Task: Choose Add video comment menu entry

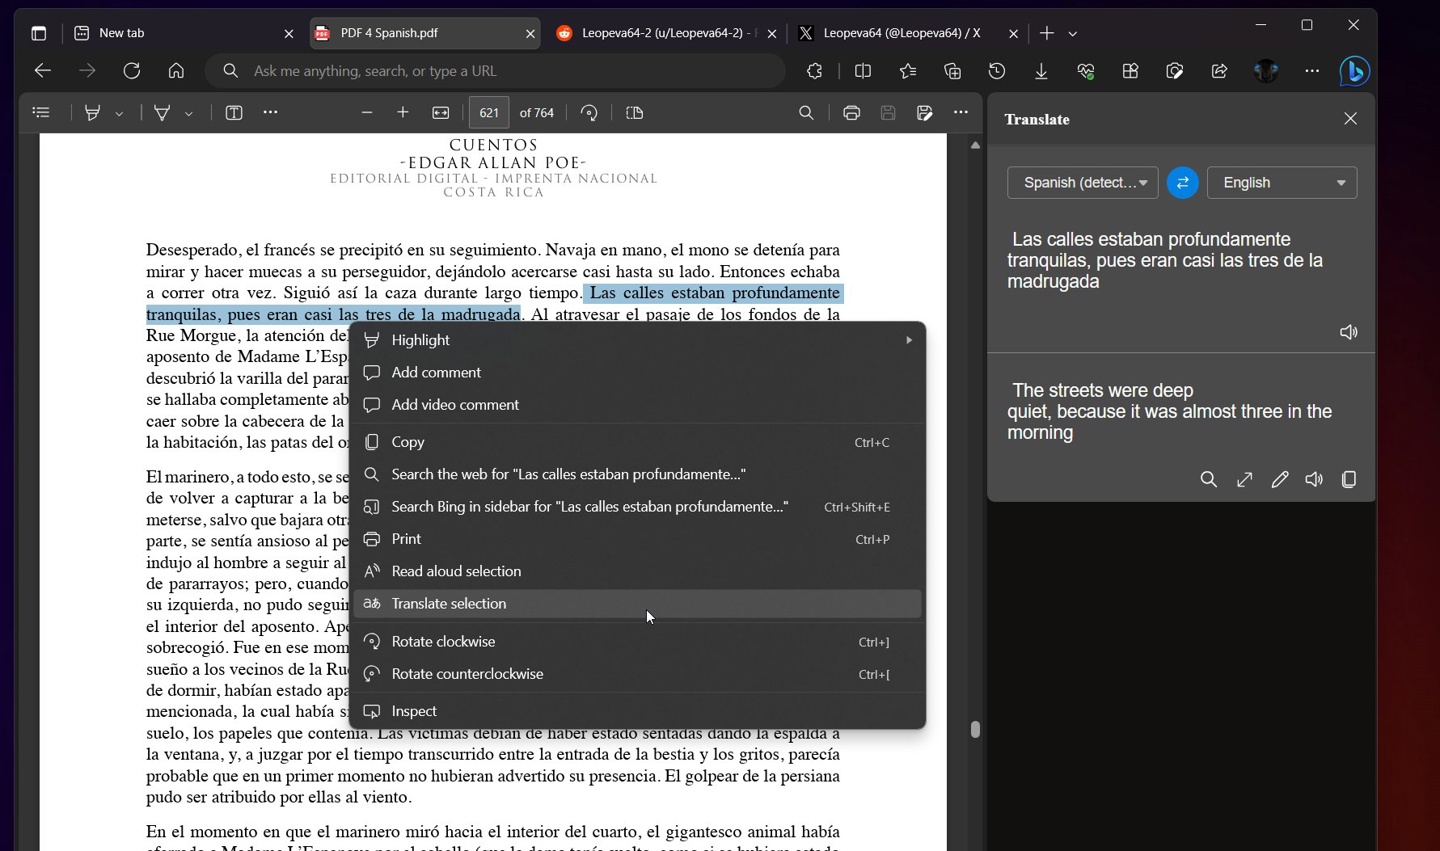Action: click(x=637, y=405)
